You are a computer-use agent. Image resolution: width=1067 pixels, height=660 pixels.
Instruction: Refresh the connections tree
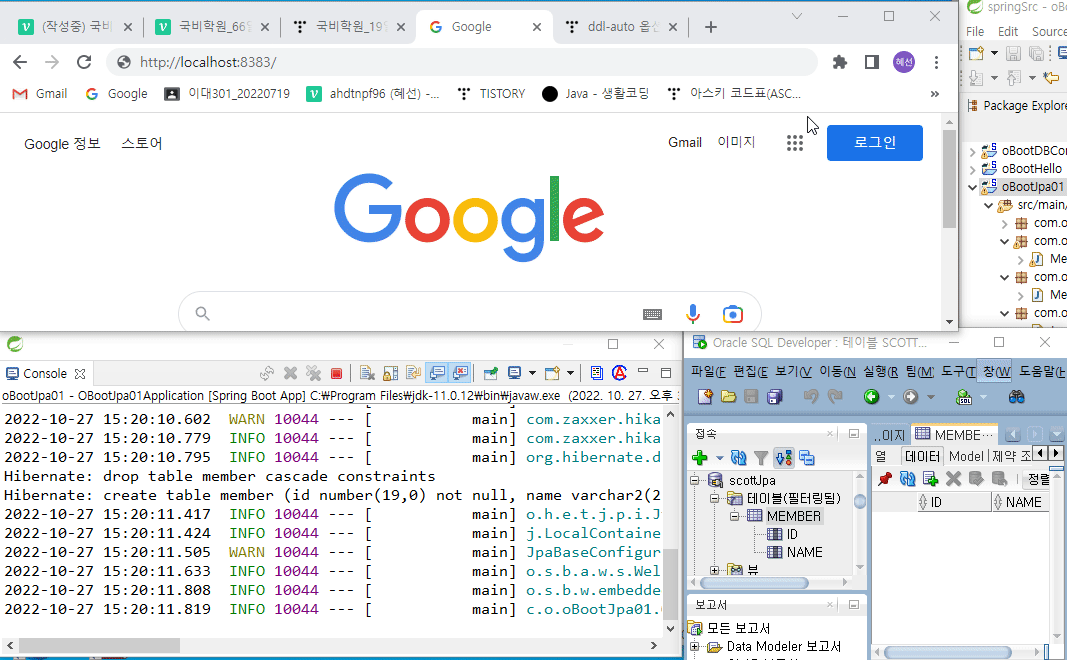click(738, 458)
